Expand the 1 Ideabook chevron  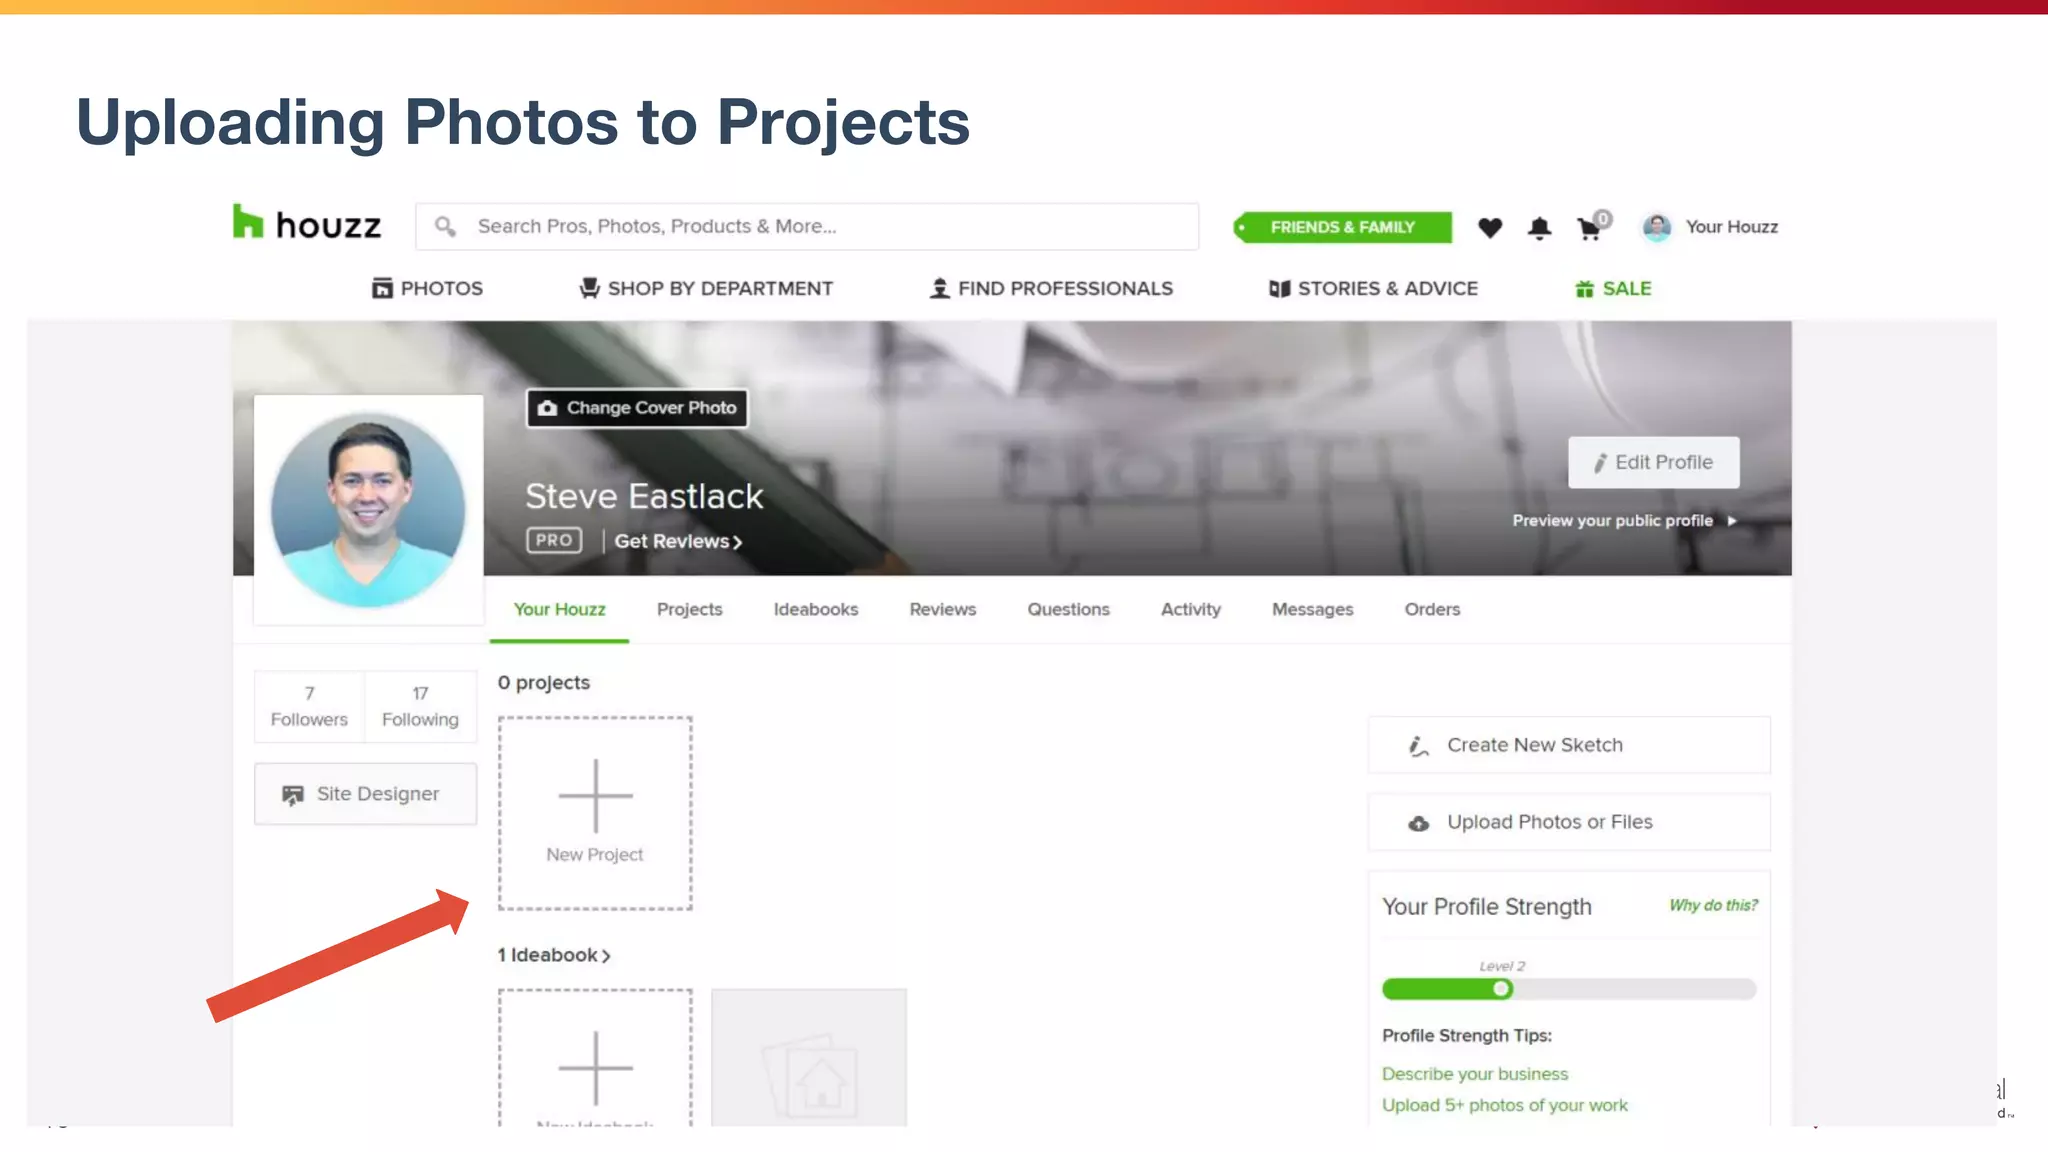(606, 956)
